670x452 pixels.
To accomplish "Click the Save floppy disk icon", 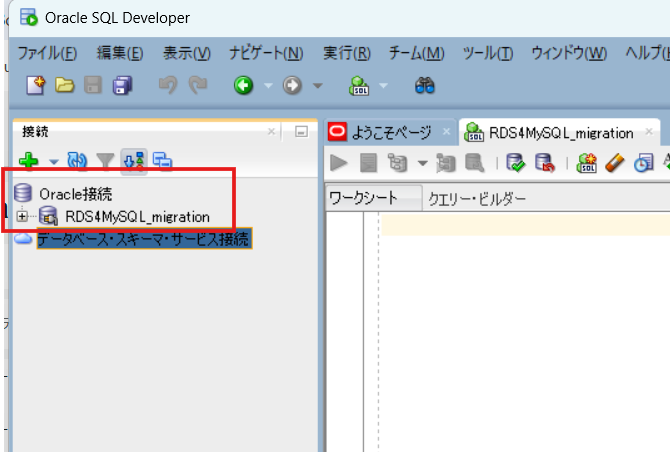I will pos(93,85).
